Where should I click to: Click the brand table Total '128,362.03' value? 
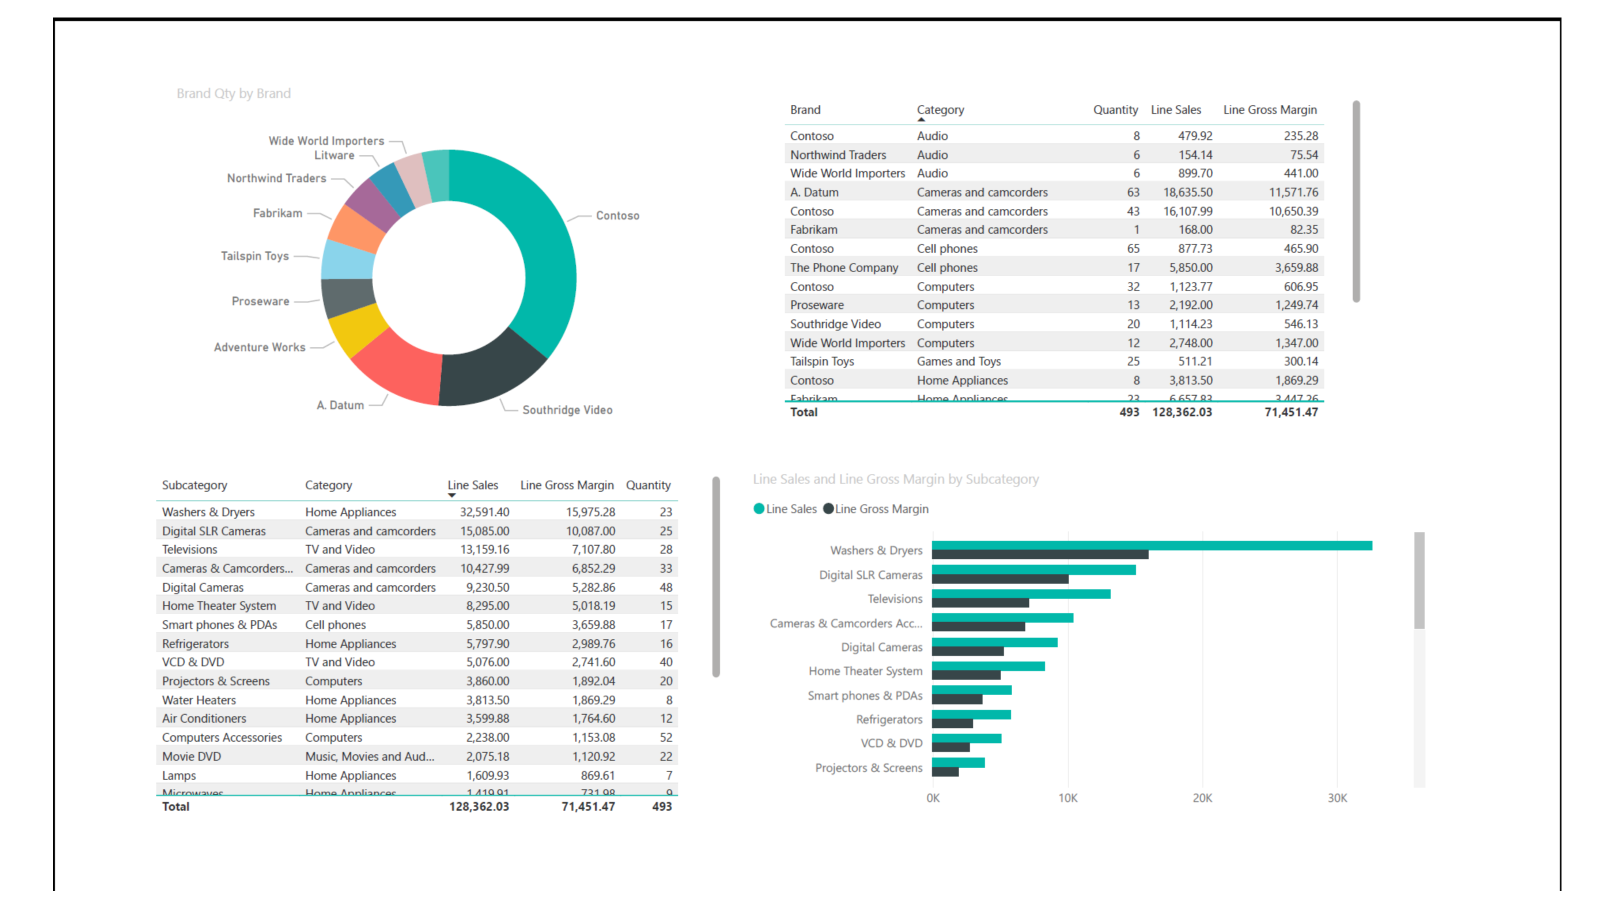pyautogui.click(x=1182, y=412)
